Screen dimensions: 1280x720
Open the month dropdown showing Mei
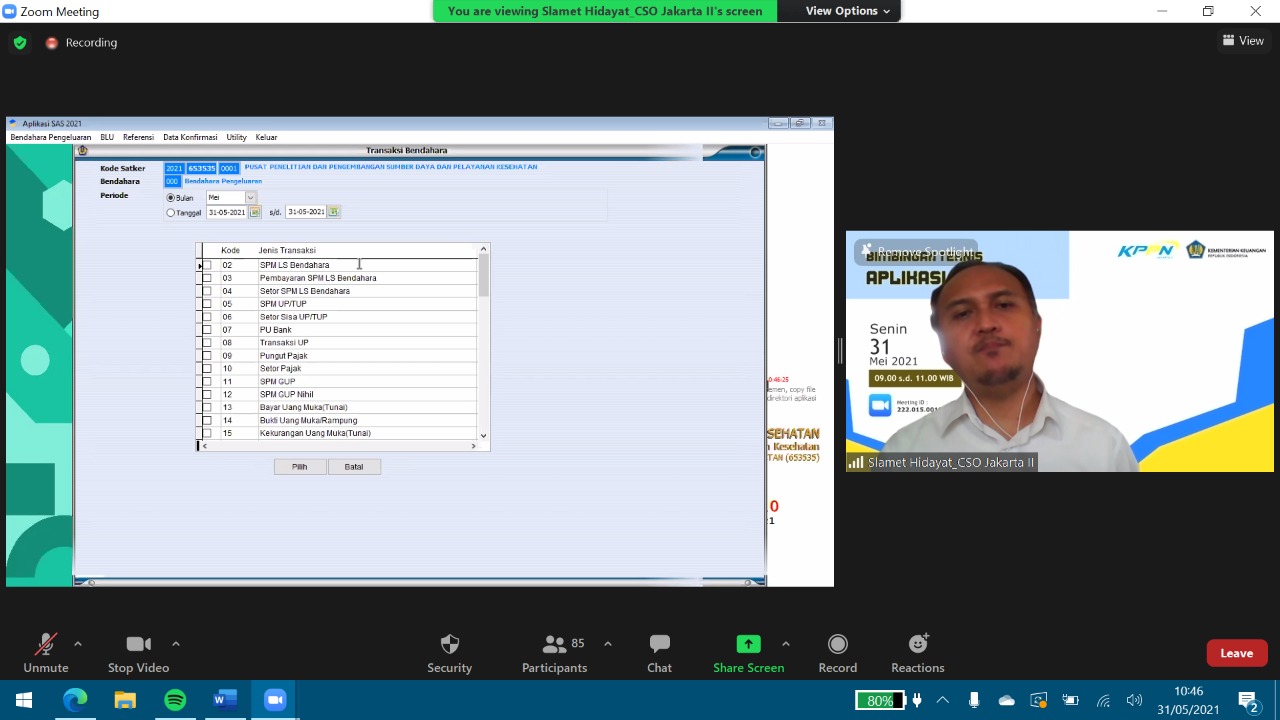coord(250,198)
